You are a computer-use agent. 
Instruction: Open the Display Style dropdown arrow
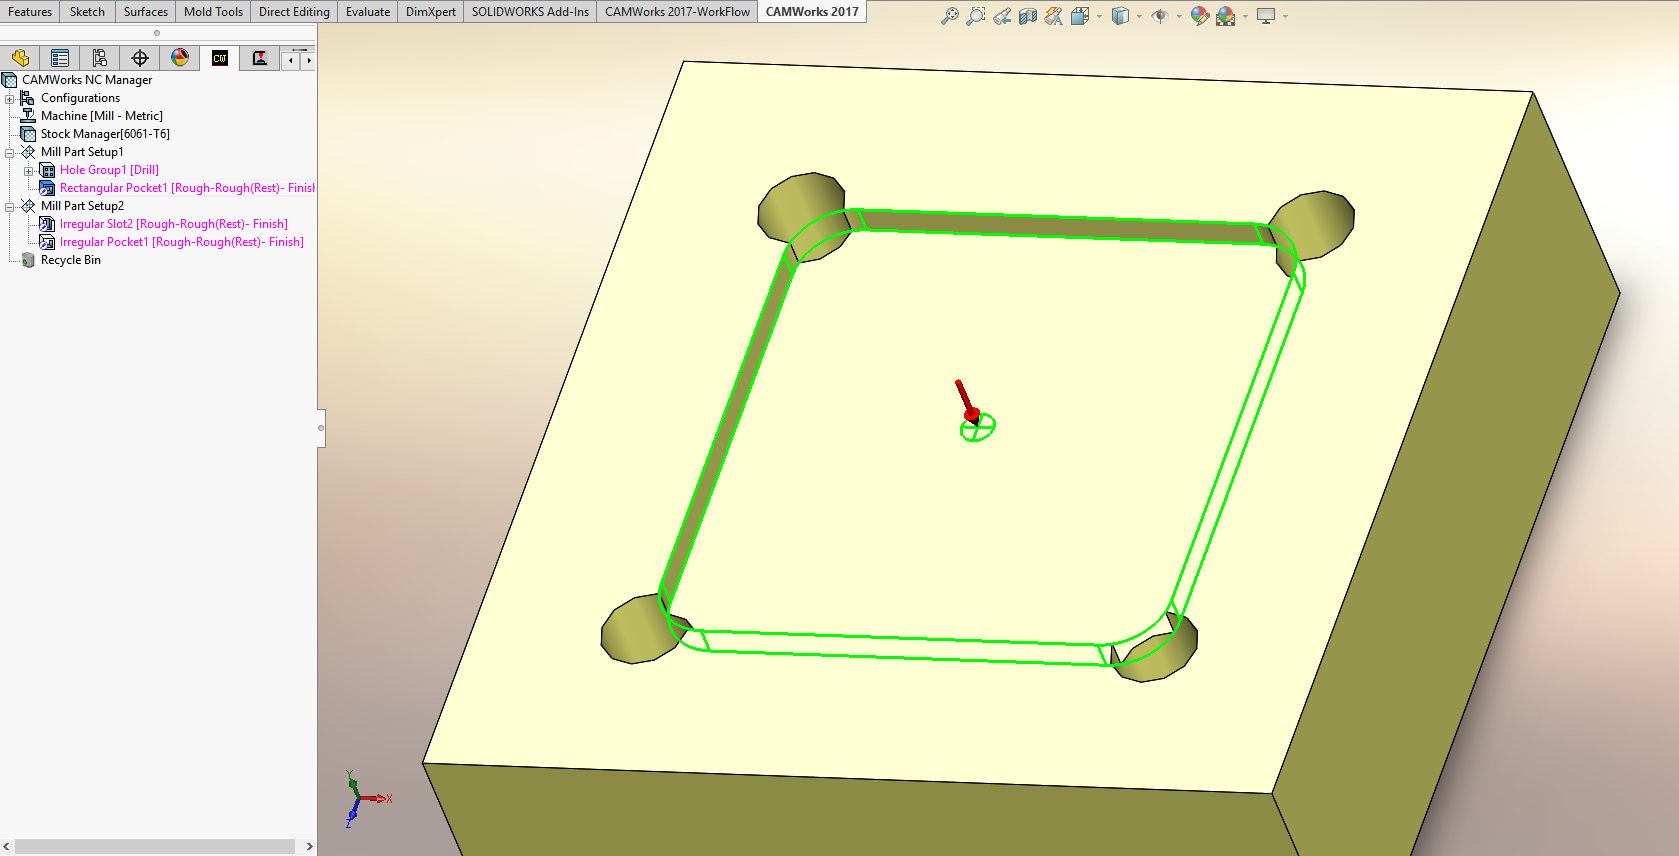[1139, 16]
